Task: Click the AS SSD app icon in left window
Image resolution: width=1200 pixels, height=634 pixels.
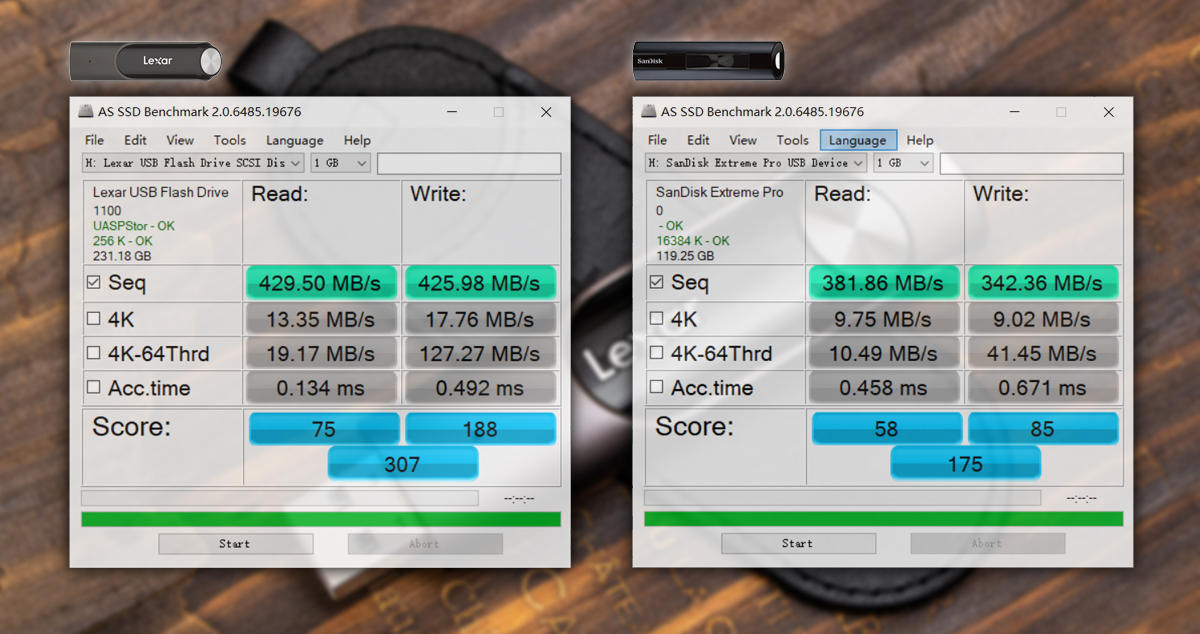Action: coord(85,111)
